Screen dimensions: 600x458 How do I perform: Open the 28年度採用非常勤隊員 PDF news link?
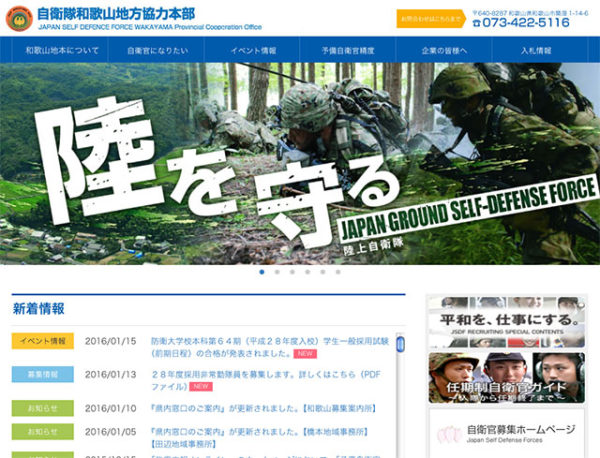pos(266,380)
